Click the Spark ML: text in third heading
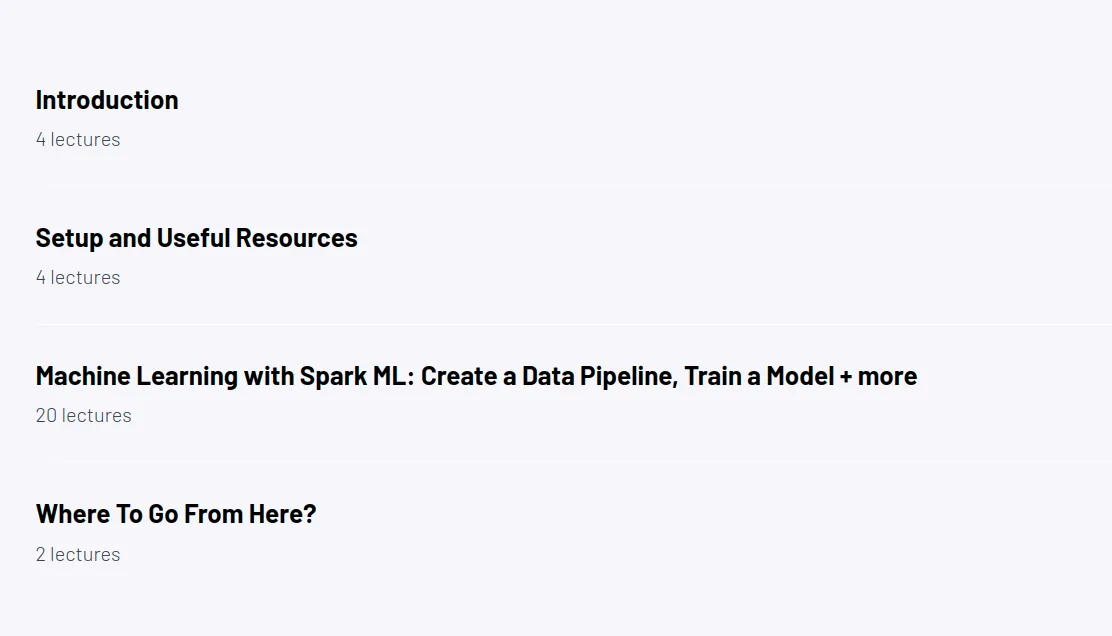The image size is (1112, 636). 357,376
